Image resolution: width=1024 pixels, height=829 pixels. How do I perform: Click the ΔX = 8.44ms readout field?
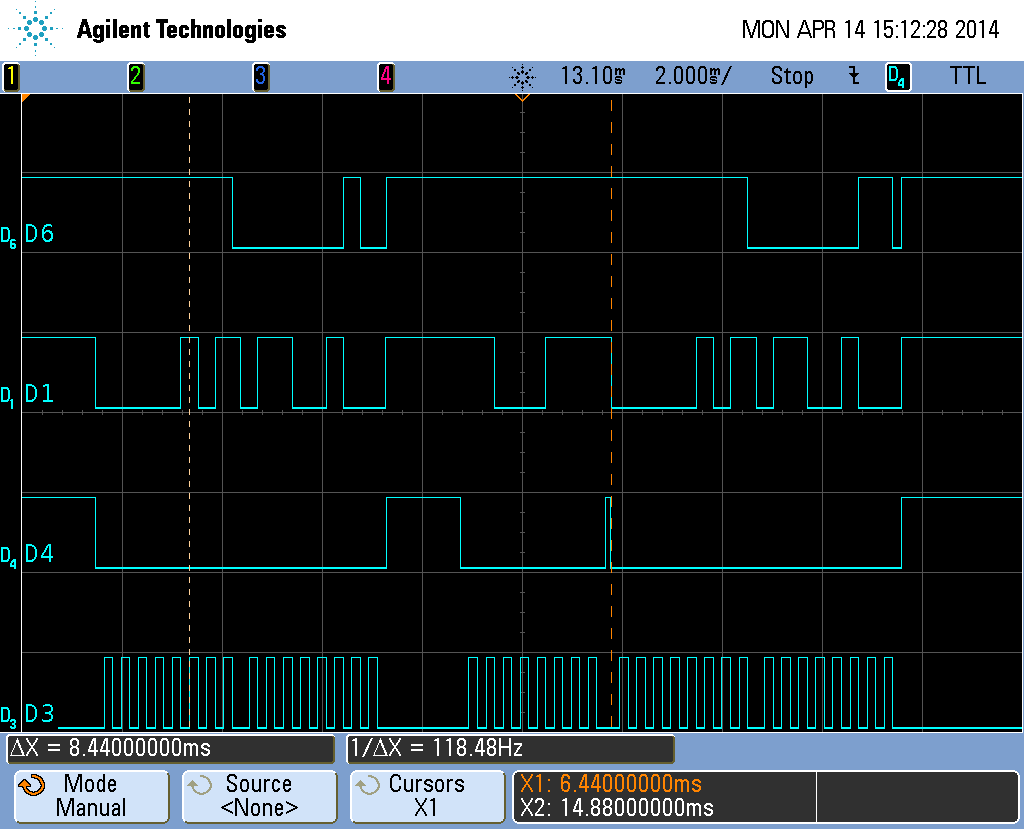[170, 748]
